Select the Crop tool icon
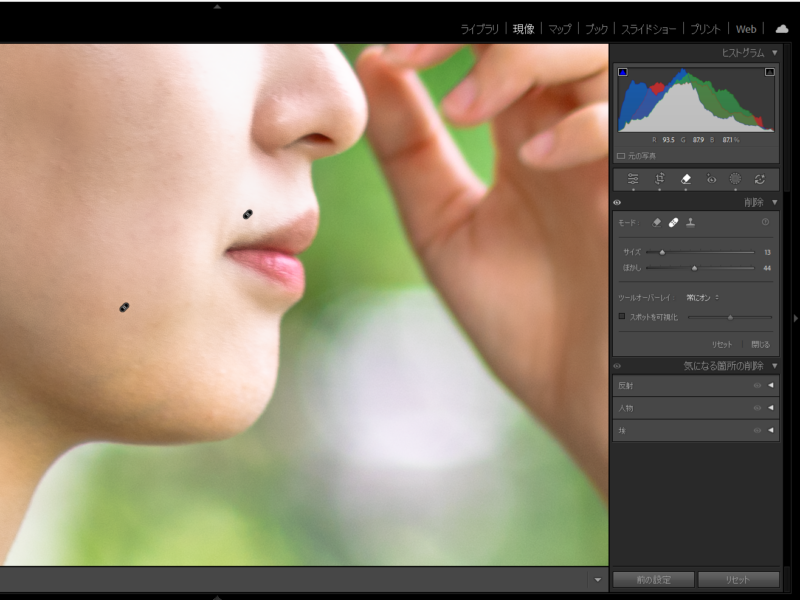This screenshot has height=600, width=800. (x=660, y=179)
